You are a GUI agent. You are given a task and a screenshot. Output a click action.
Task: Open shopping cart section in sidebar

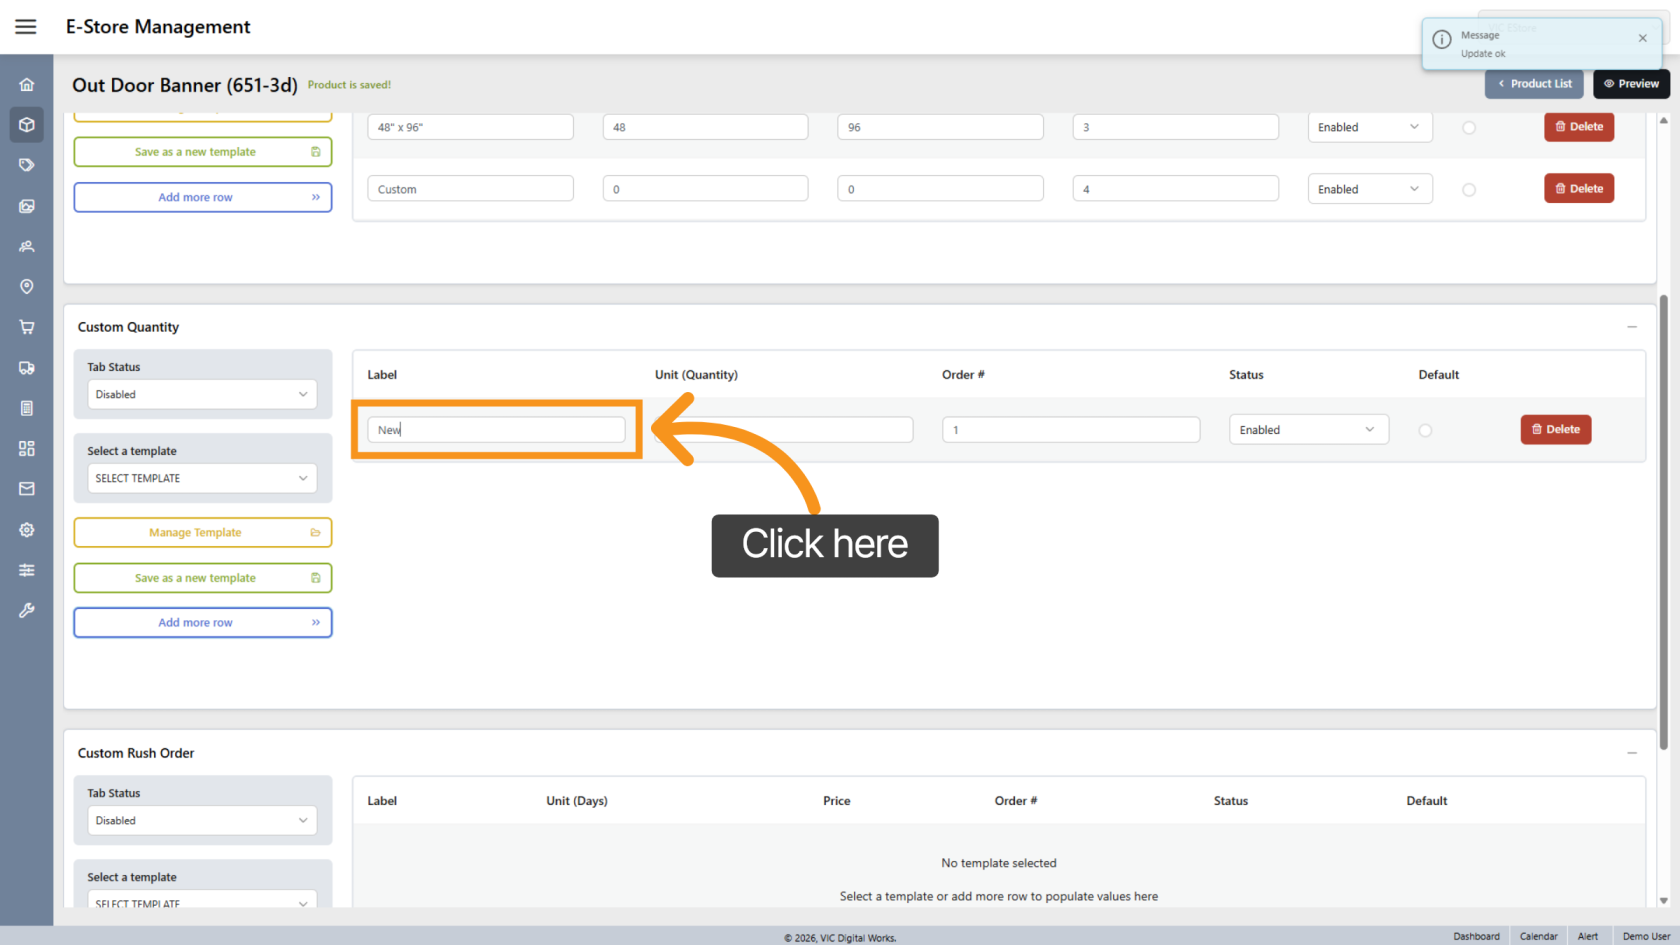coord(27,327)
